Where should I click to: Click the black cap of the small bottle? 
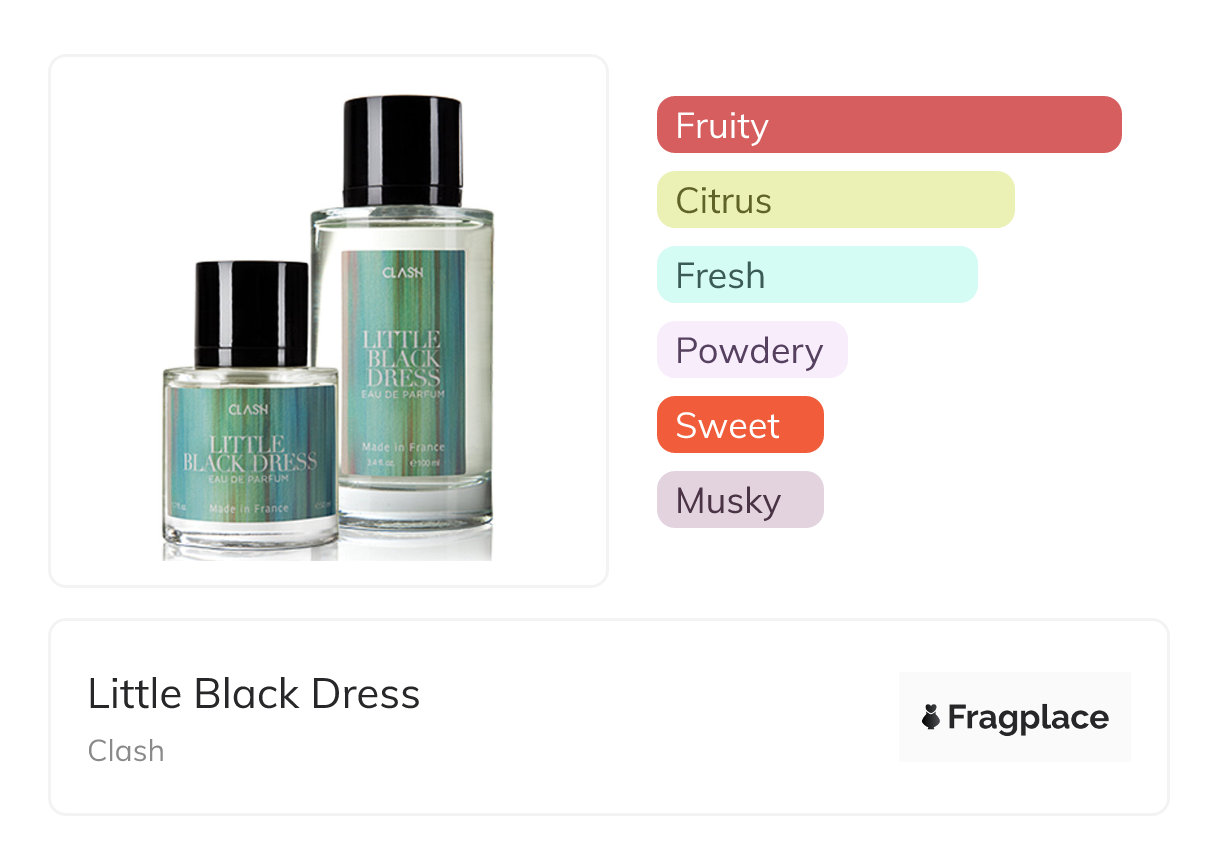(252, 314)
